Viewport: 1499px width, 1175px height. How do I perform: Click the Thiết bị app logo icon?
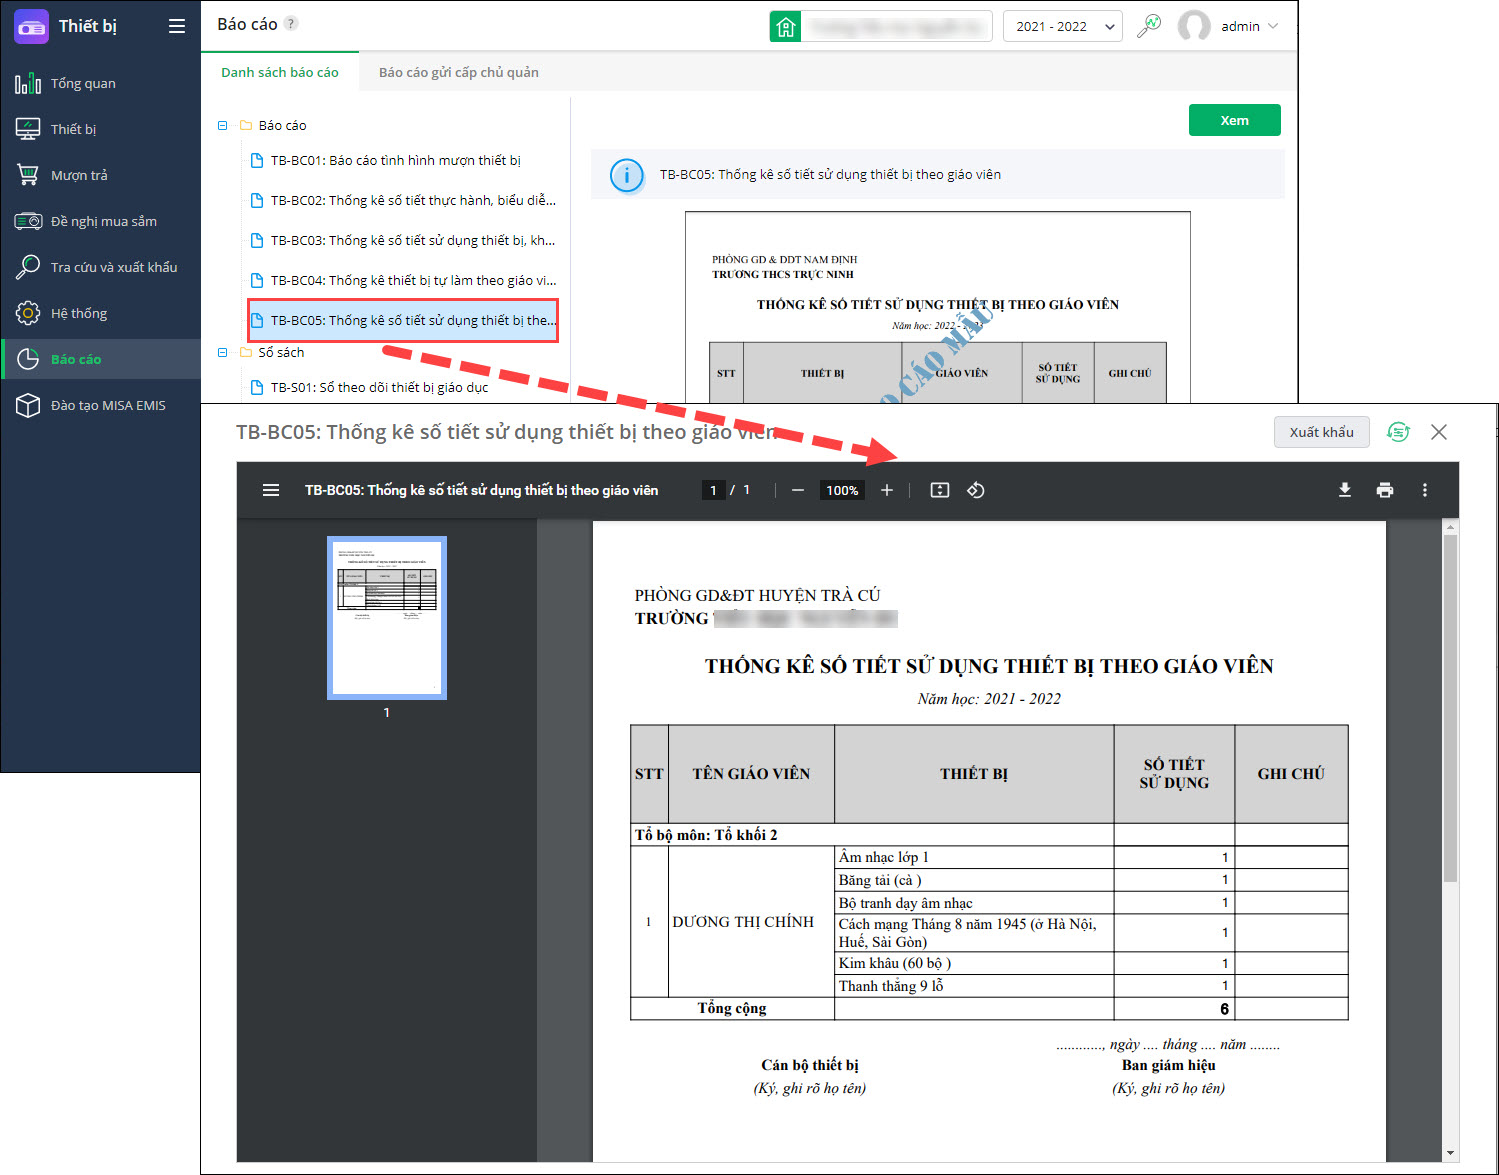[x=31, y=27]
